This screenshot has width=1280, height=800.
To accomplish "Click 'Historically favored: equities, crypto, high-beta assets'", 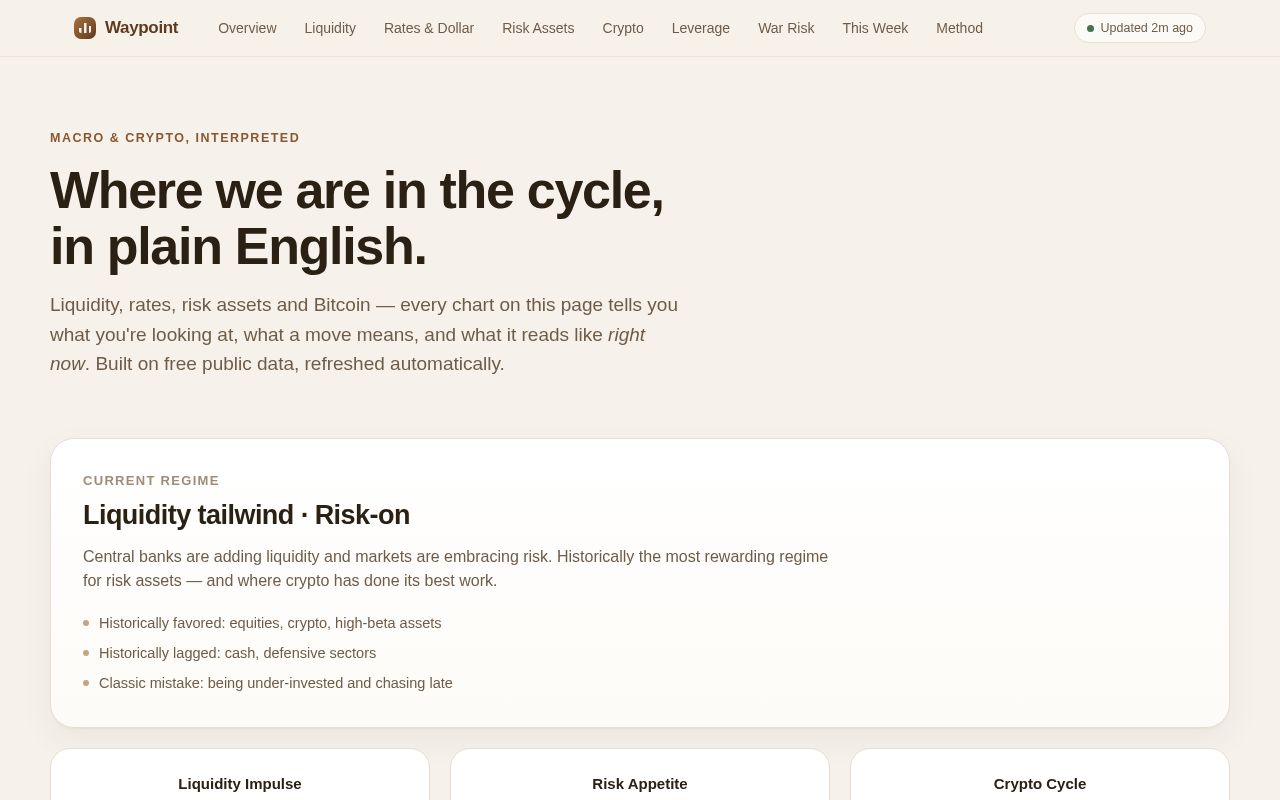I will coord(270,623).
